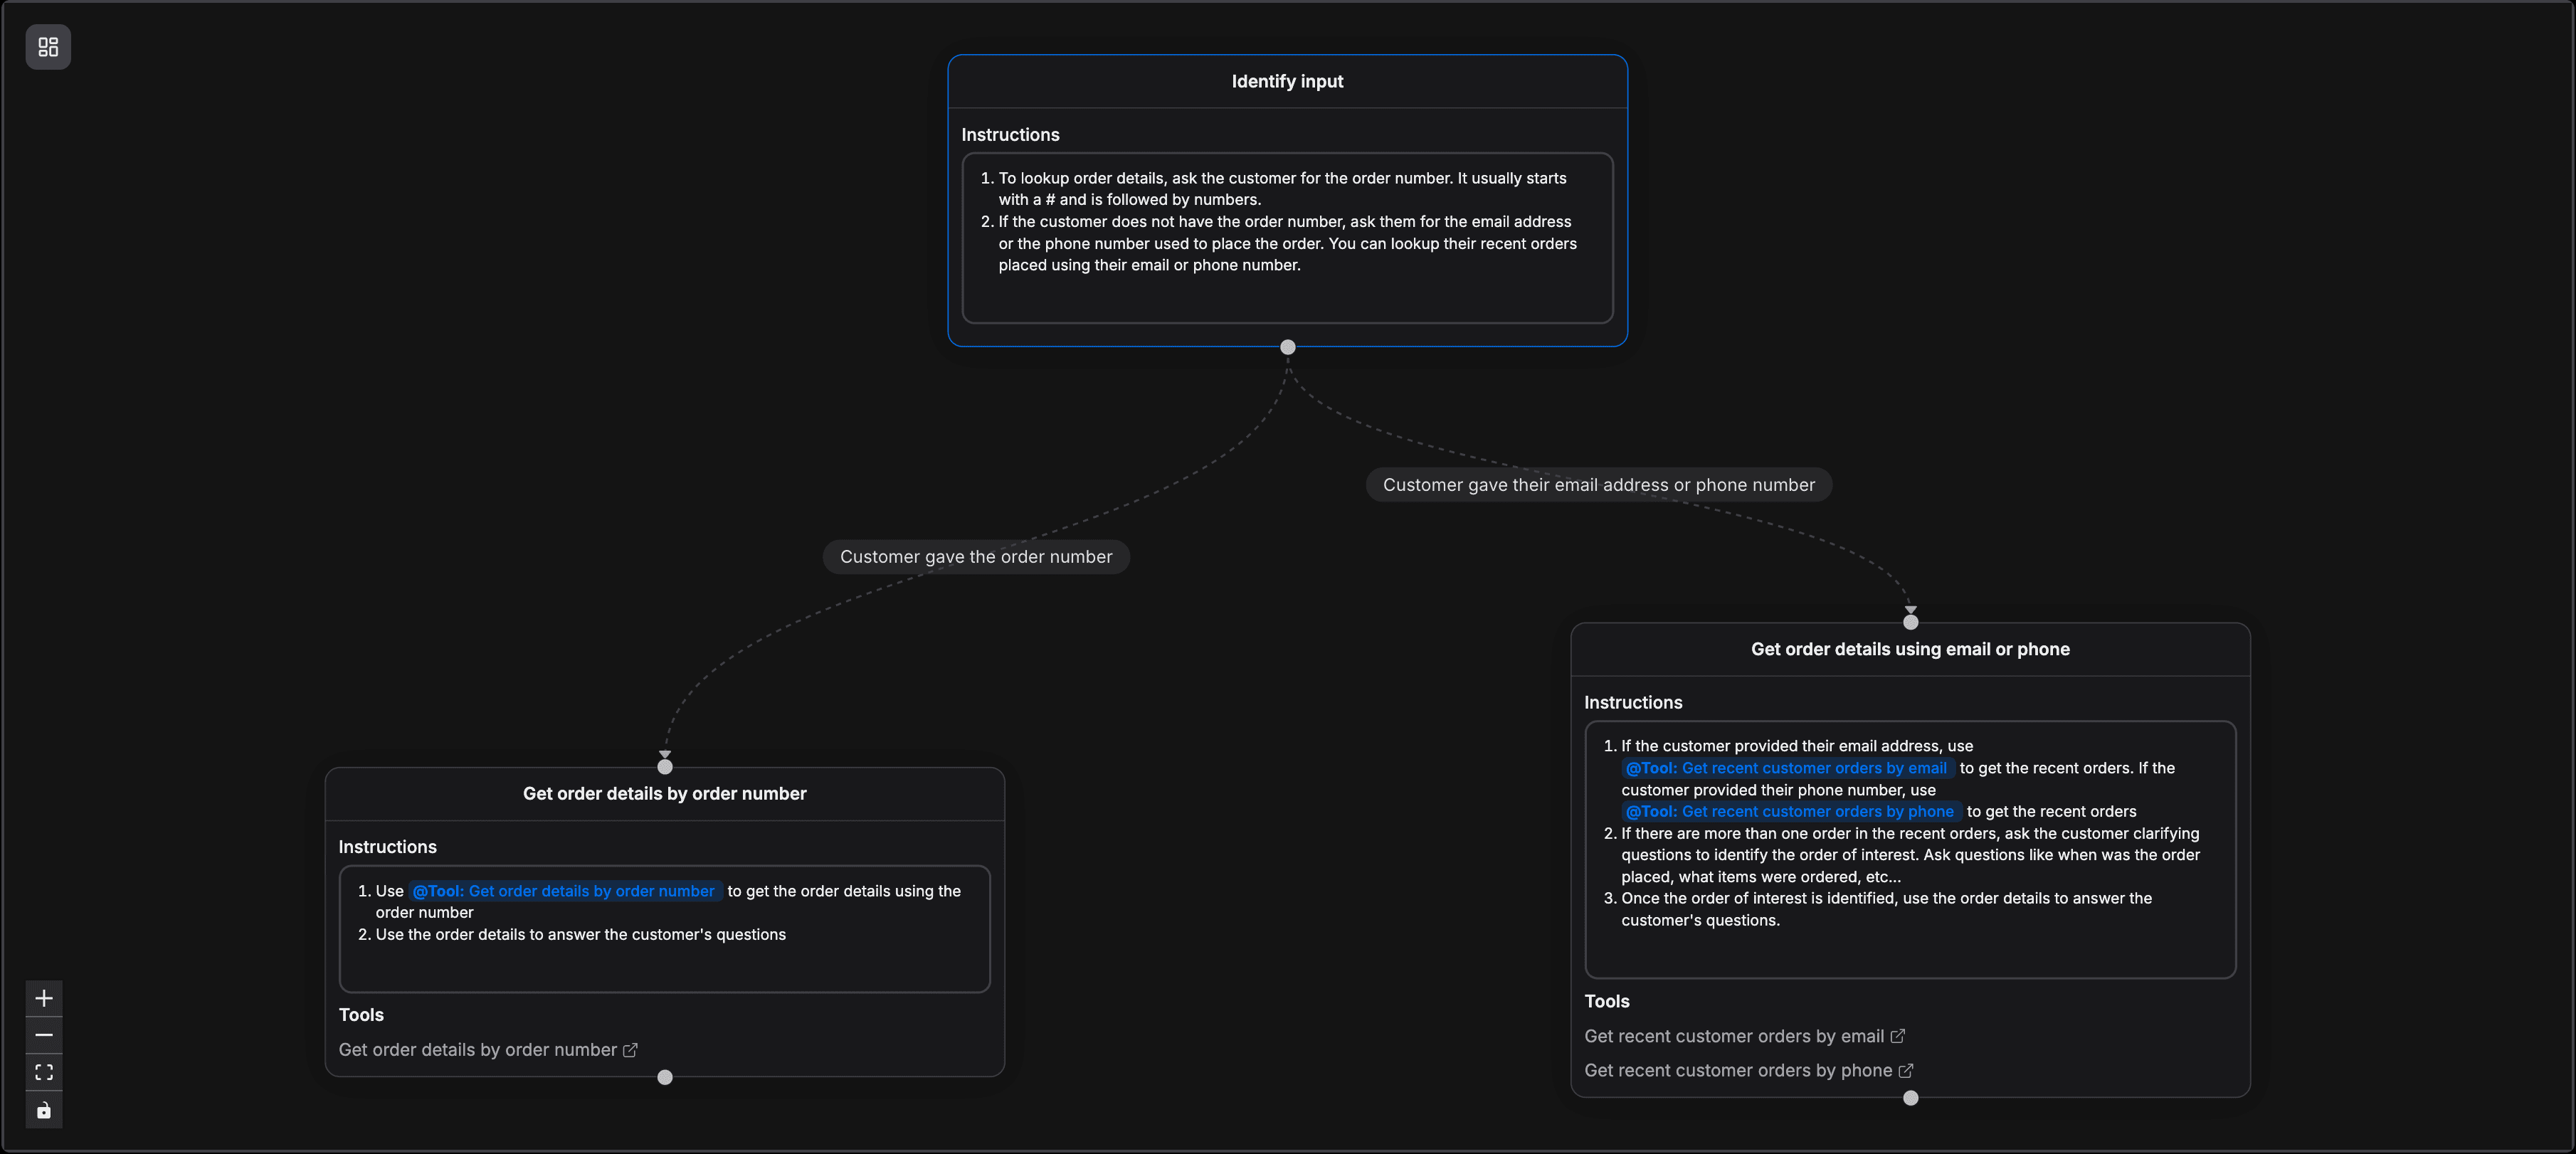Toggle the canvas lock control
The height and width of the screenshot is (1154, 2576).
click(43, 1109)
